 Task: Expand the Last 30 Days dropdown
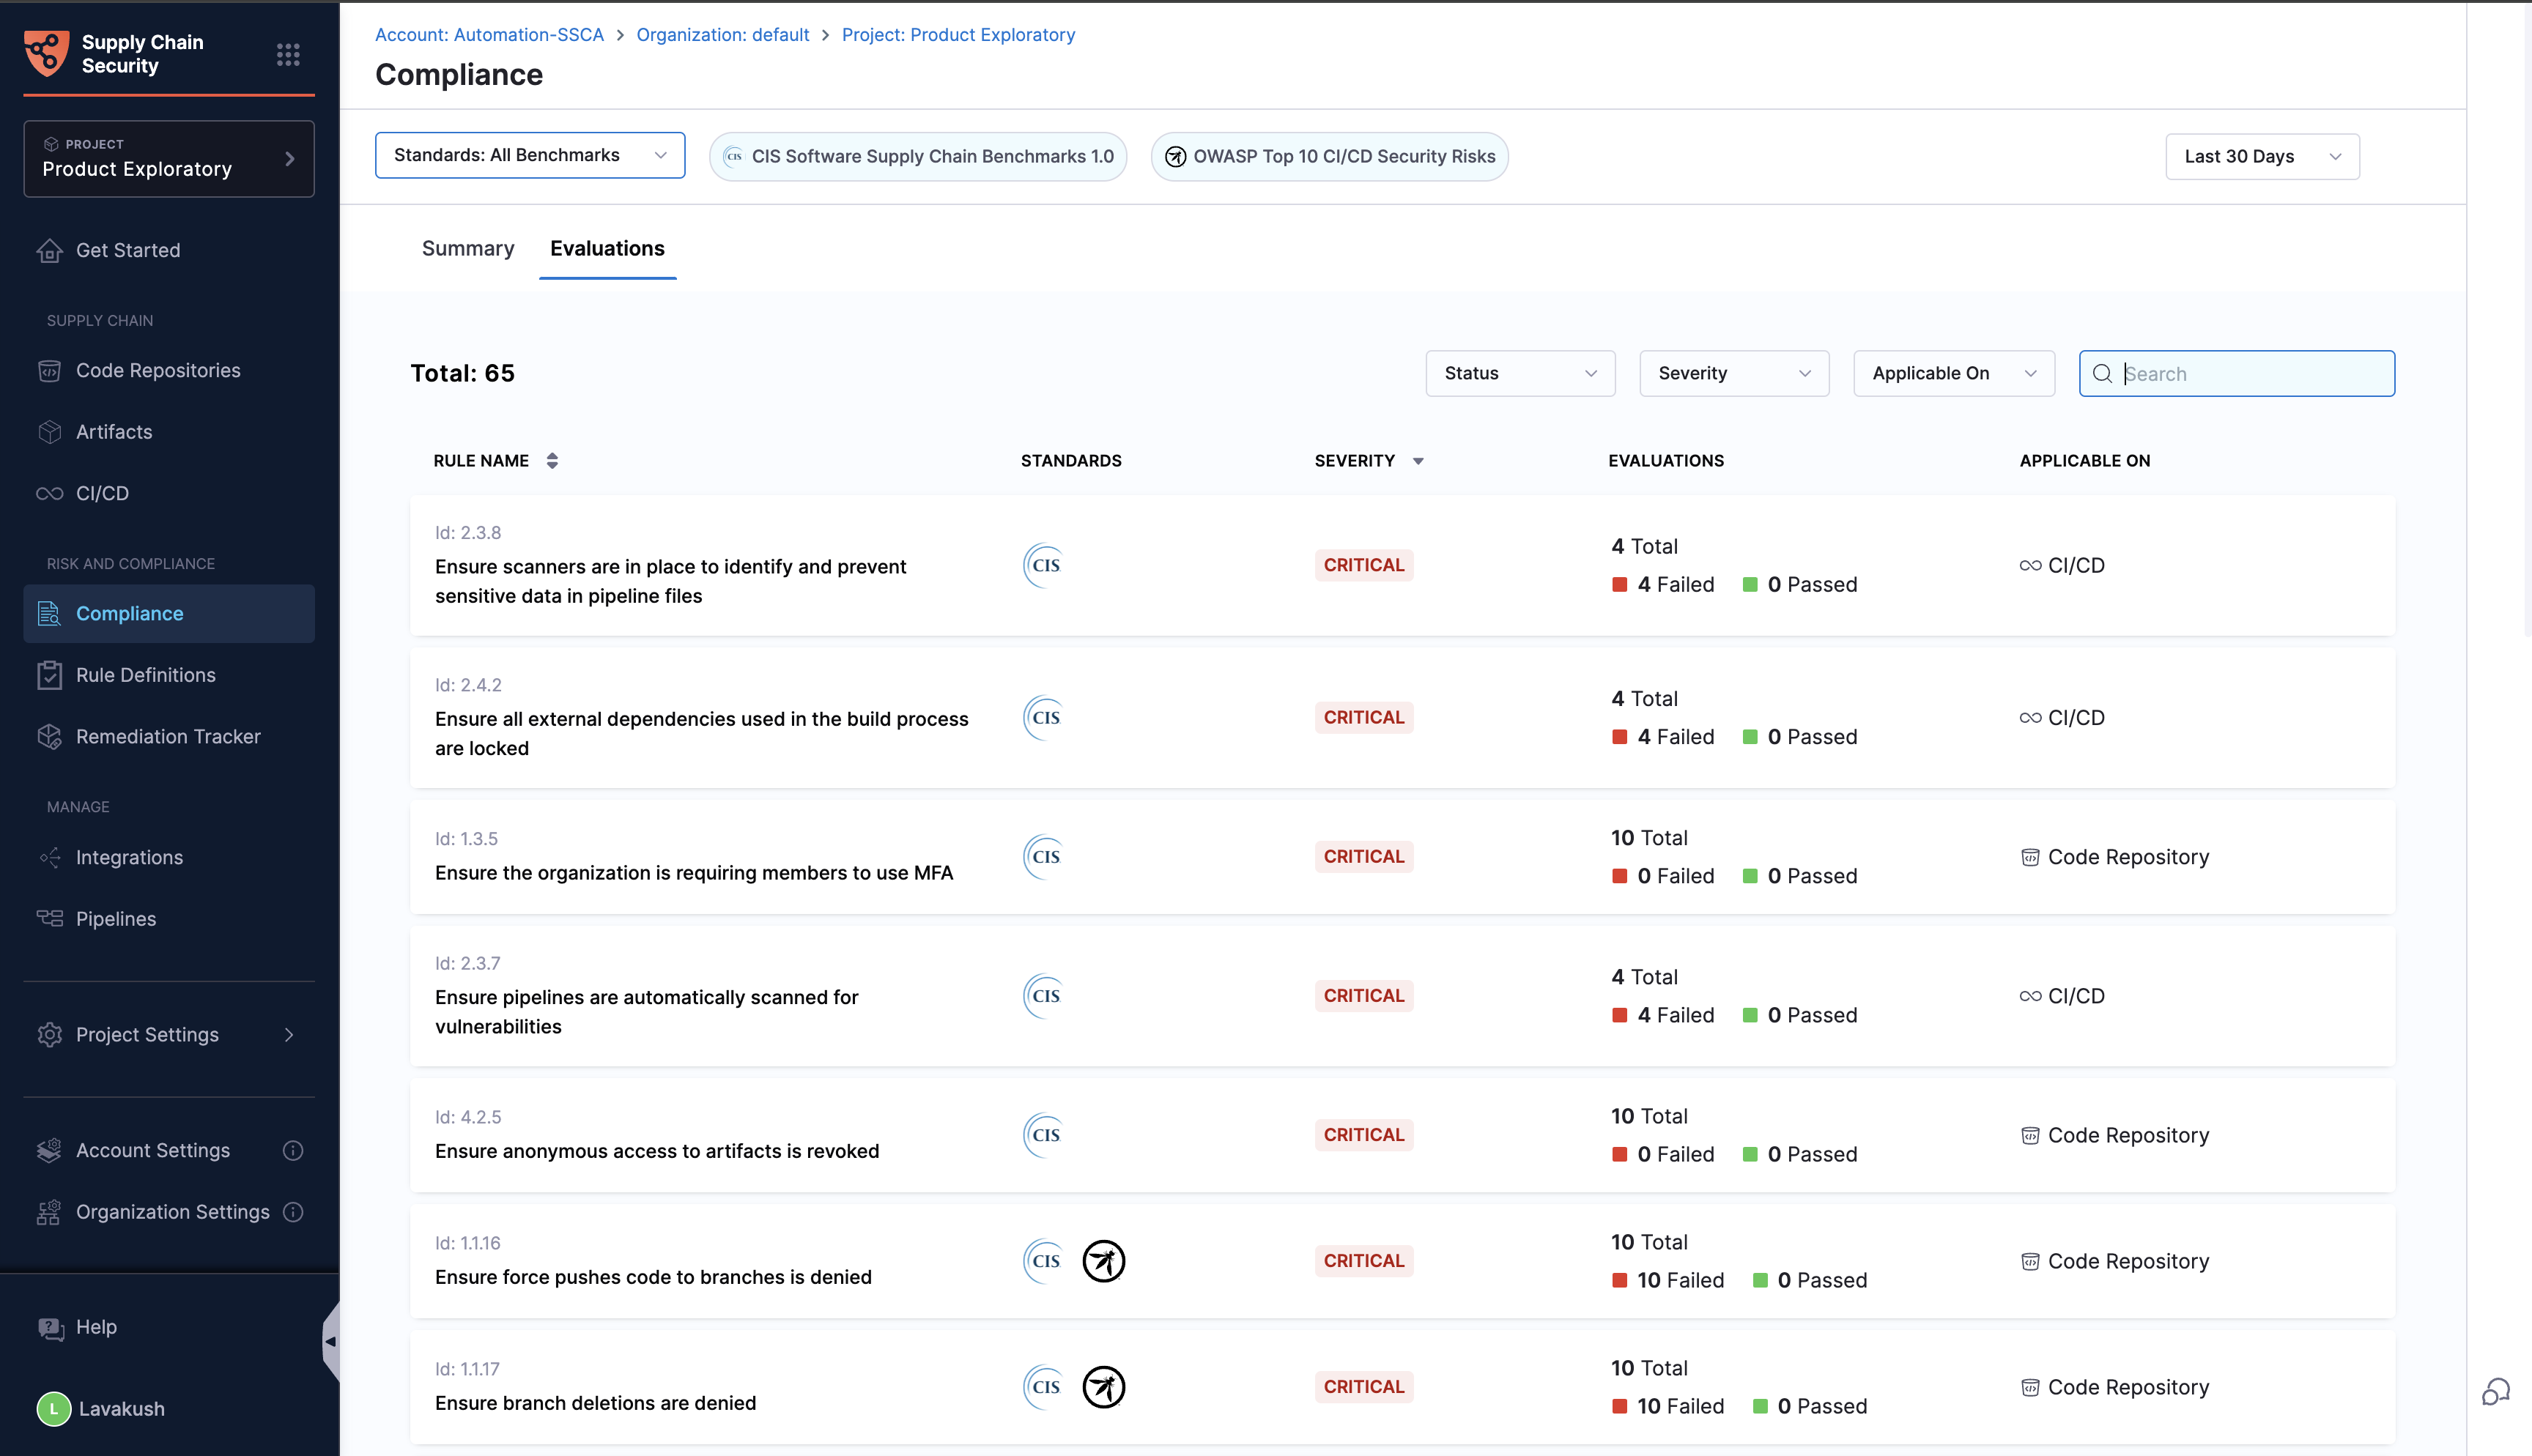[x=2262, y=156]
